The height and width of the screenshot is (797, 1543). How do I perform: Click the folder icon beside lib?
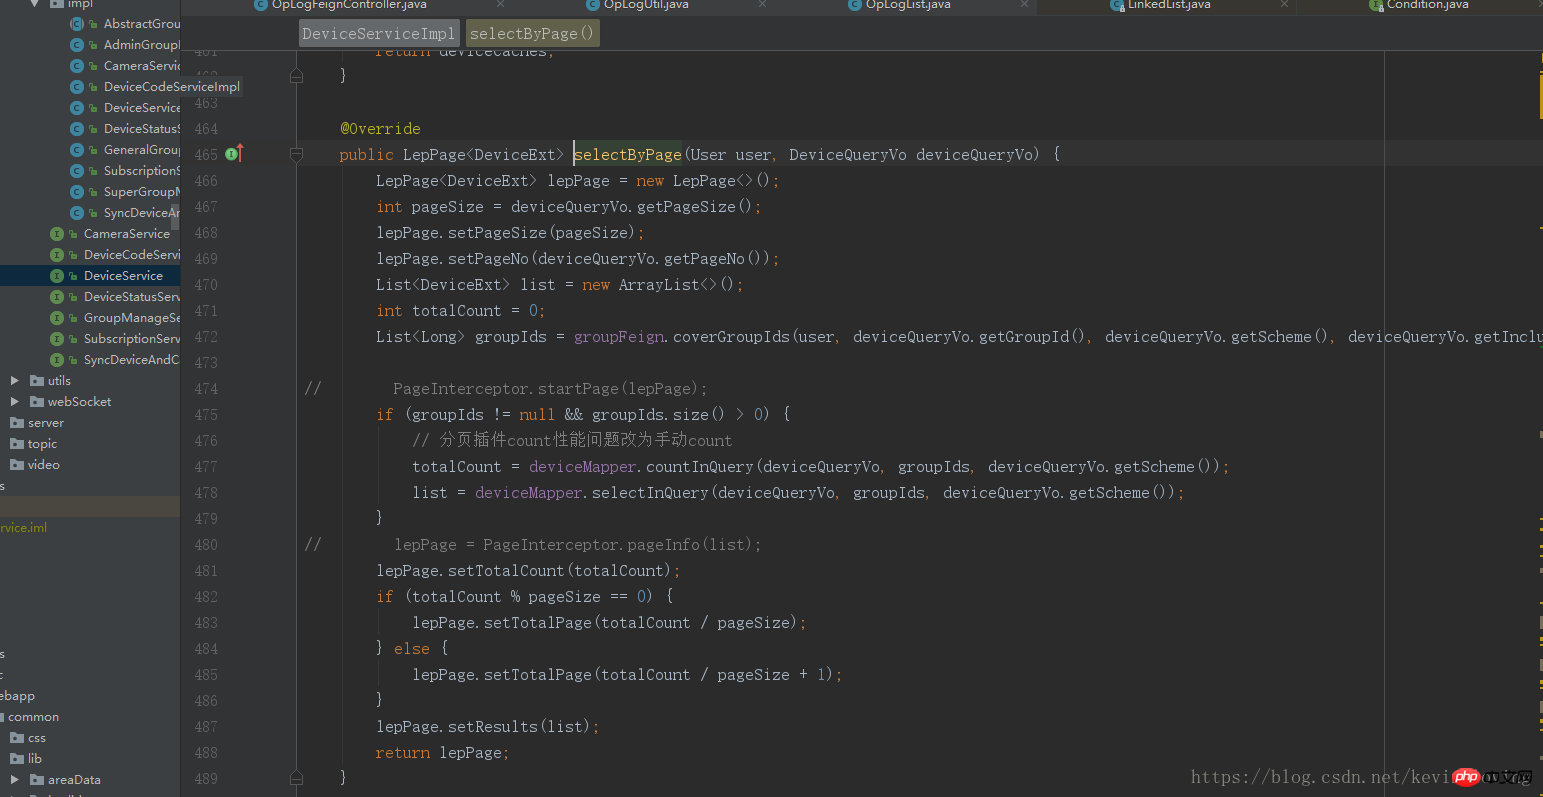17,758
